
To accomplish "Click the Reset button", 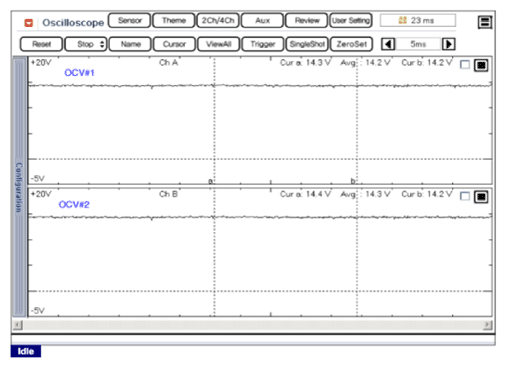I will 41,44.
